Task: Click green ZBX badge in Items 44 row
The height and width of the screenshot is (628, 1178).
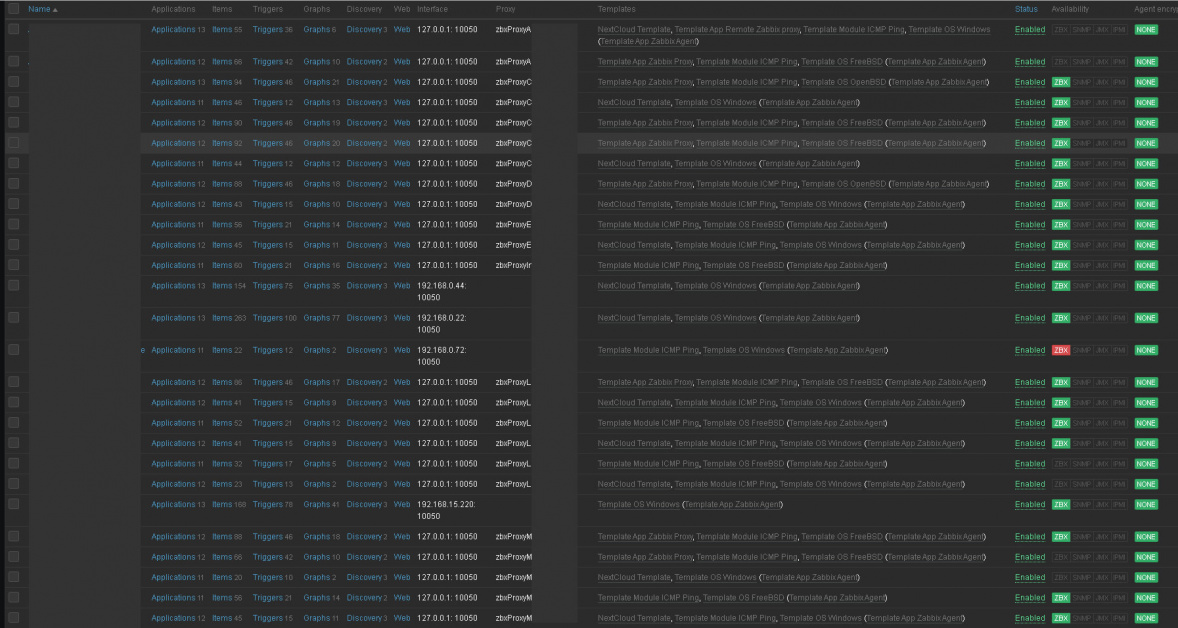Action: coord(1061,163)
